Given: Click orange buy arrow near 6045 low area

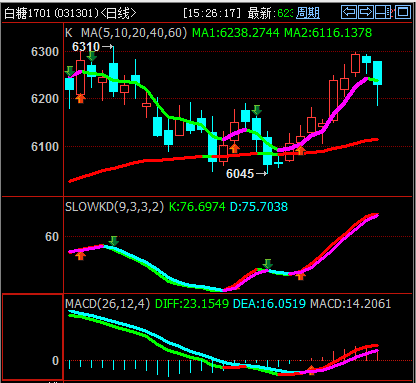Looking at the screenshot, I should [x=235, y=148].
